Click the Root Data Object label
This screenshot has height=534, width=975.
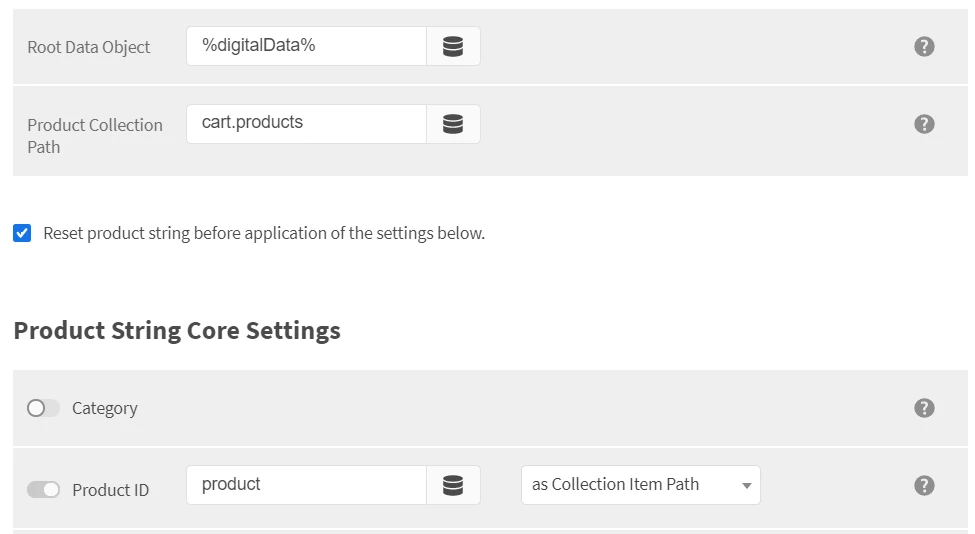tap(89, 47)
